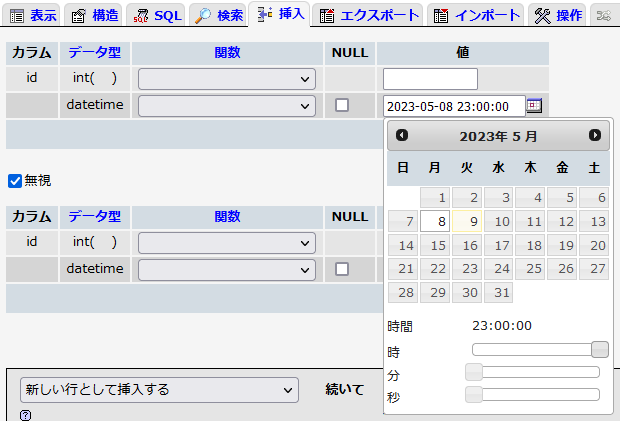Click the 挿入 tab icon
Viewport: 620px width, 421px height.
click(265, 15)
